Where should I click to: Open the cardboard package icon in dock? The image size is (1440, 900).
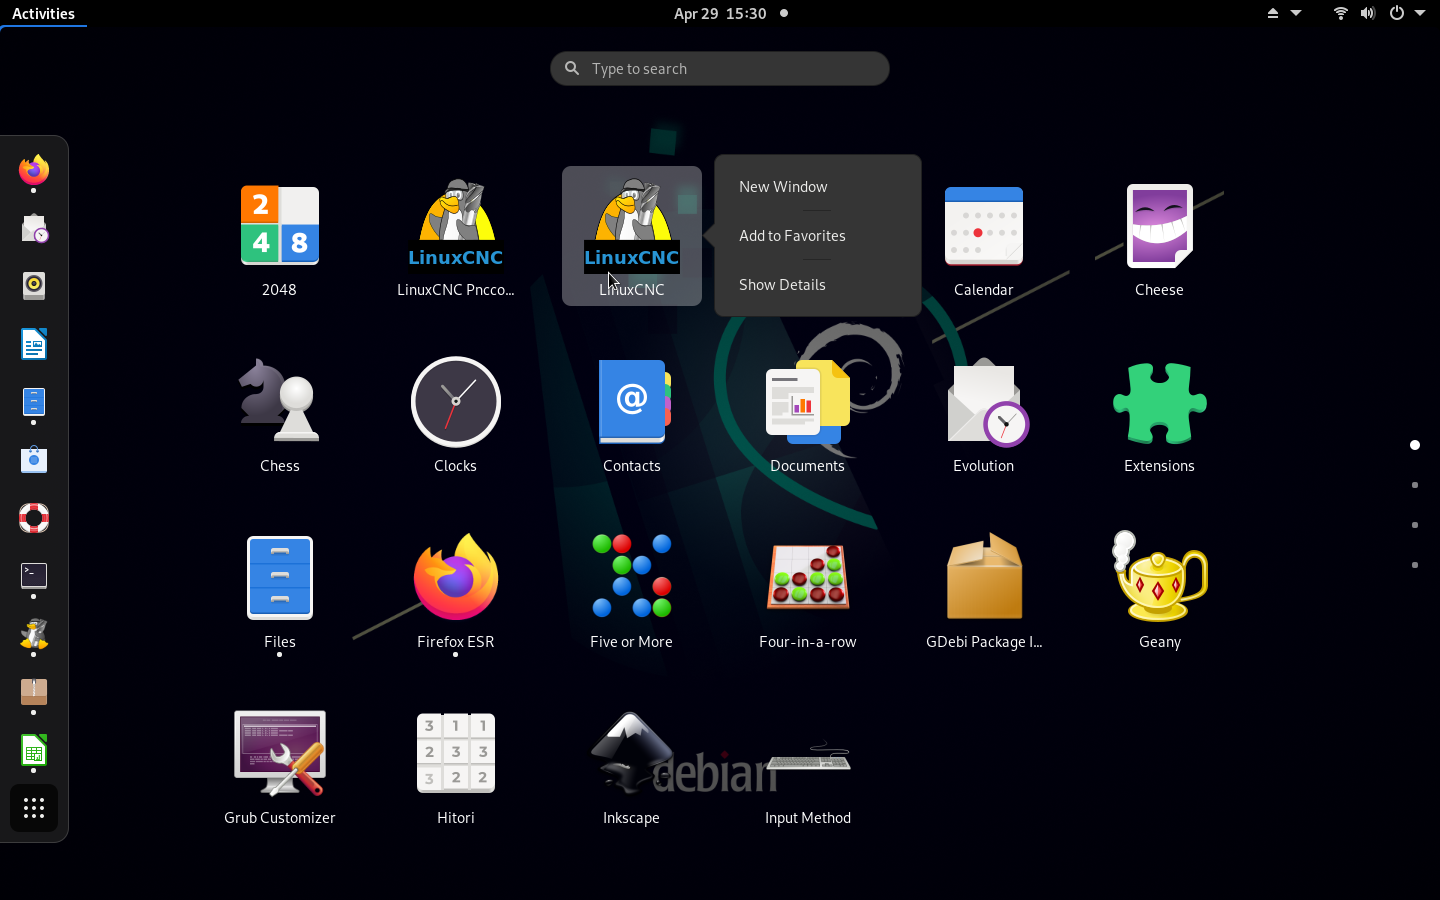[34, 692]
